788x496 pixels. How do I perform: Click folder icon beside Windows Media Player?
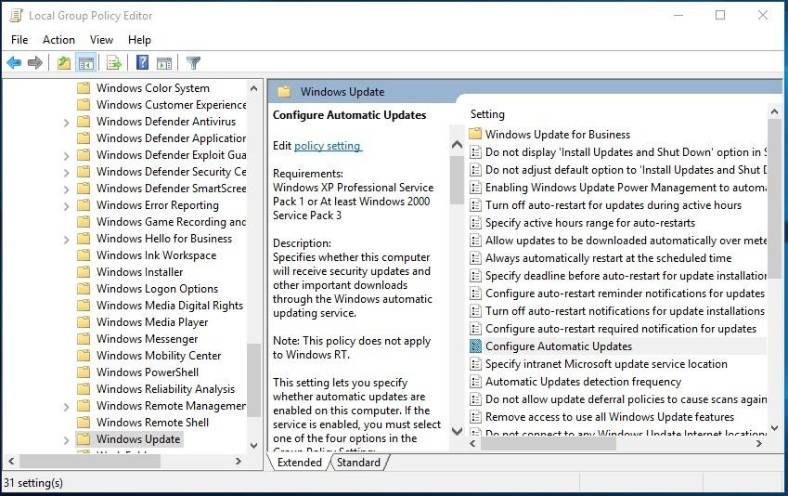(83, 322)
